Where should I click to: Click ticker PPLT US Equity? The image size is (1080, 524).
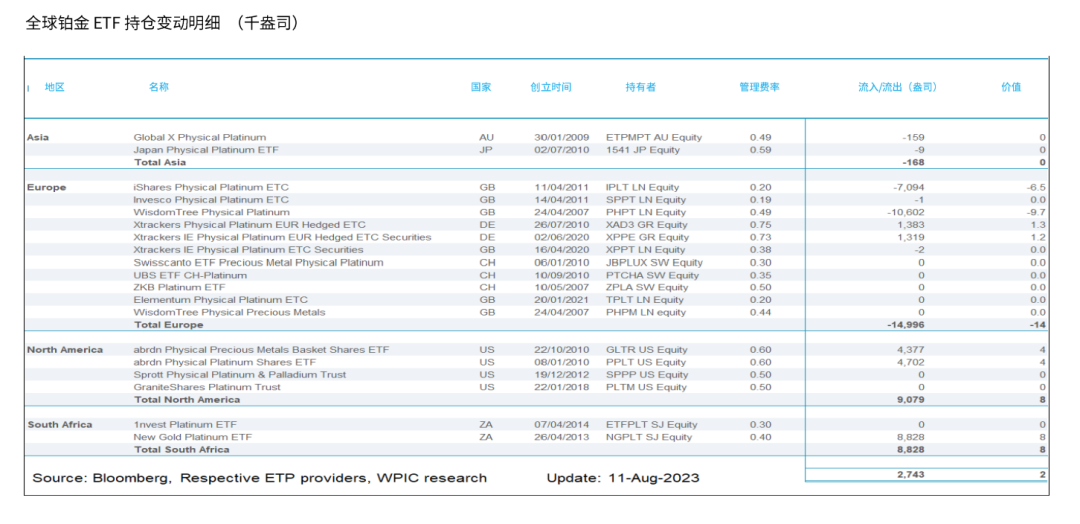(x=646, y=362)
